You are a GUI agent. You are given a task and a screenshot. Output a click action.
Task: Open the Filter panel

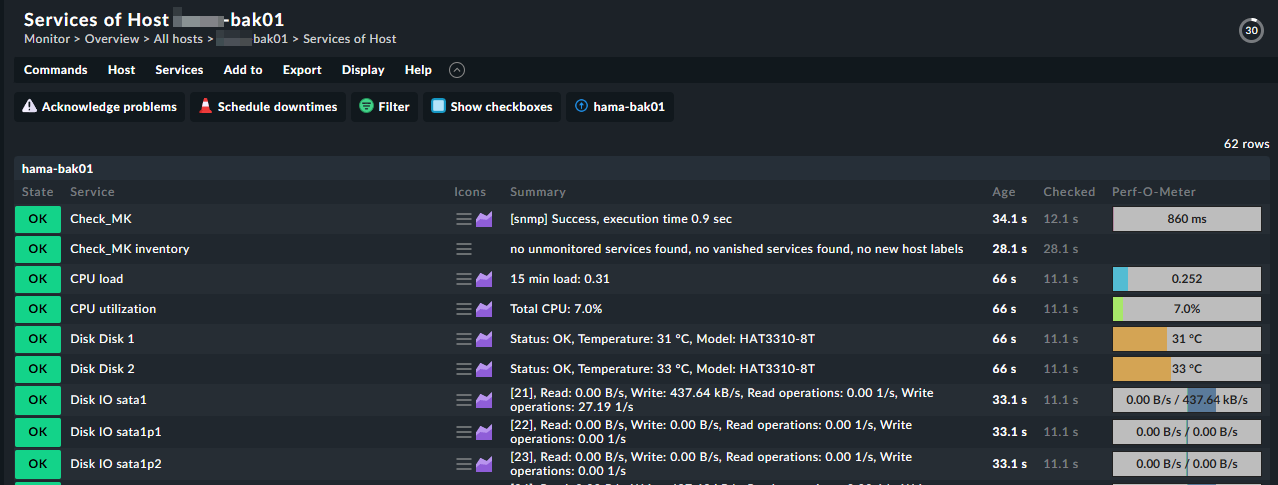point(385,107)
